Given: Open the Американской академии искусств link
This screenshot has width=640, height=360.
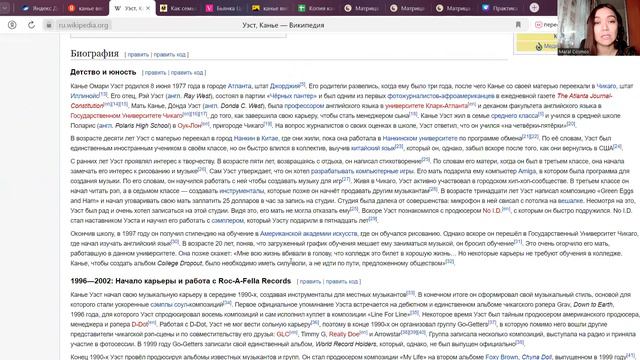Looking at the screenshot, I should click(308, 233).
